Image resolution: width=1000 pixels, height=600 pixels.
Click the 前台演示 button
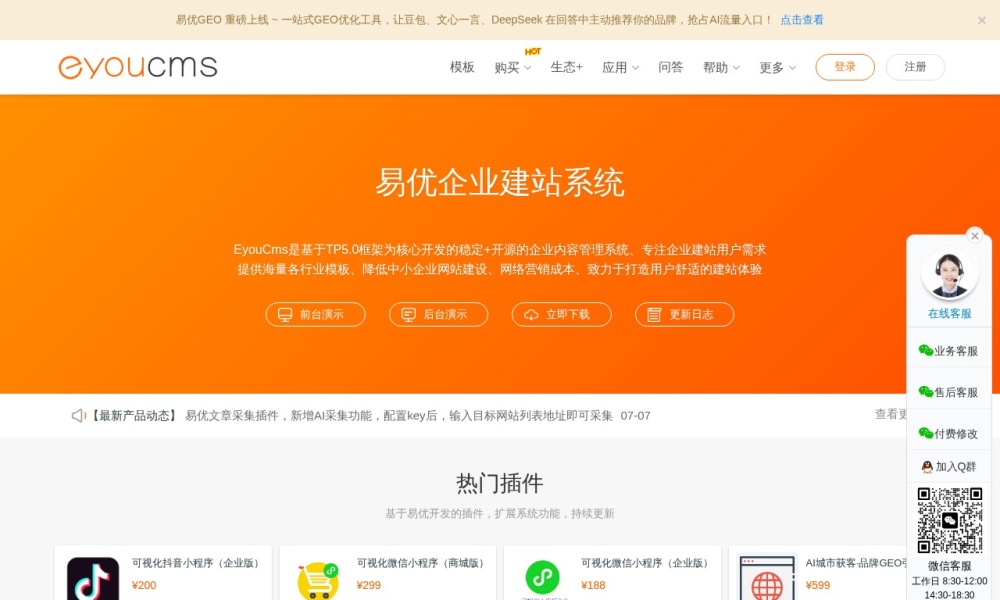click(316, 314)
